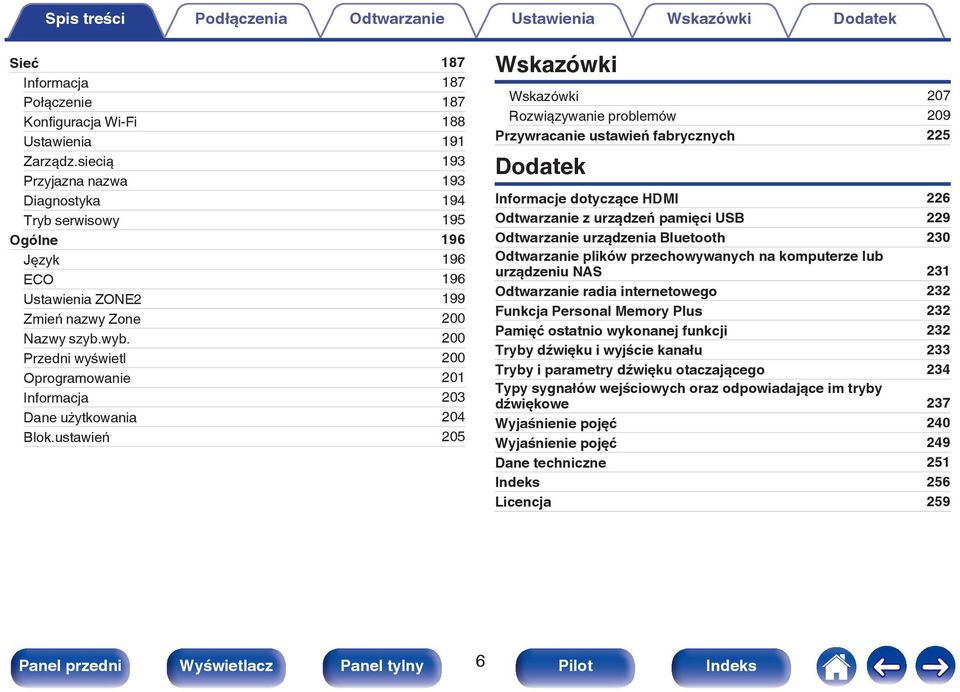960x692 pixels.
Task: Open Zmień nazwy Zone entry
Action: (x=244, y=318)
